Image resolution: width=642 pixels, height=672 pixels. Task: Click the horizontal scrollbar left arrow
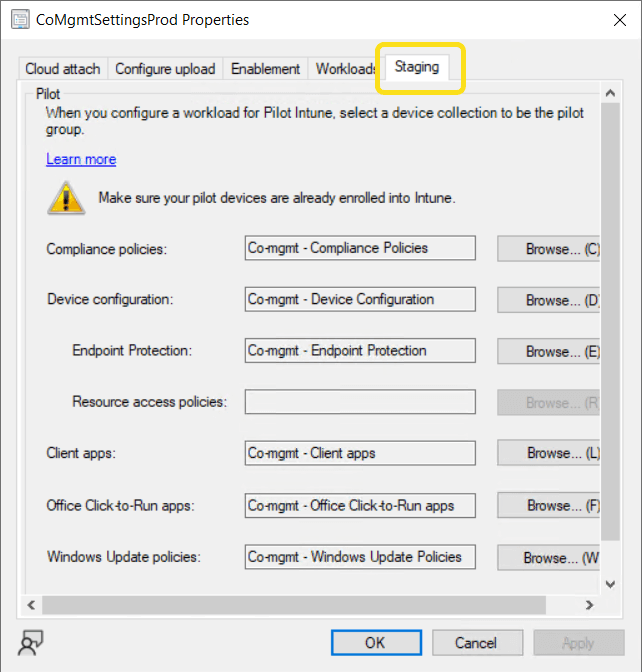31,605
